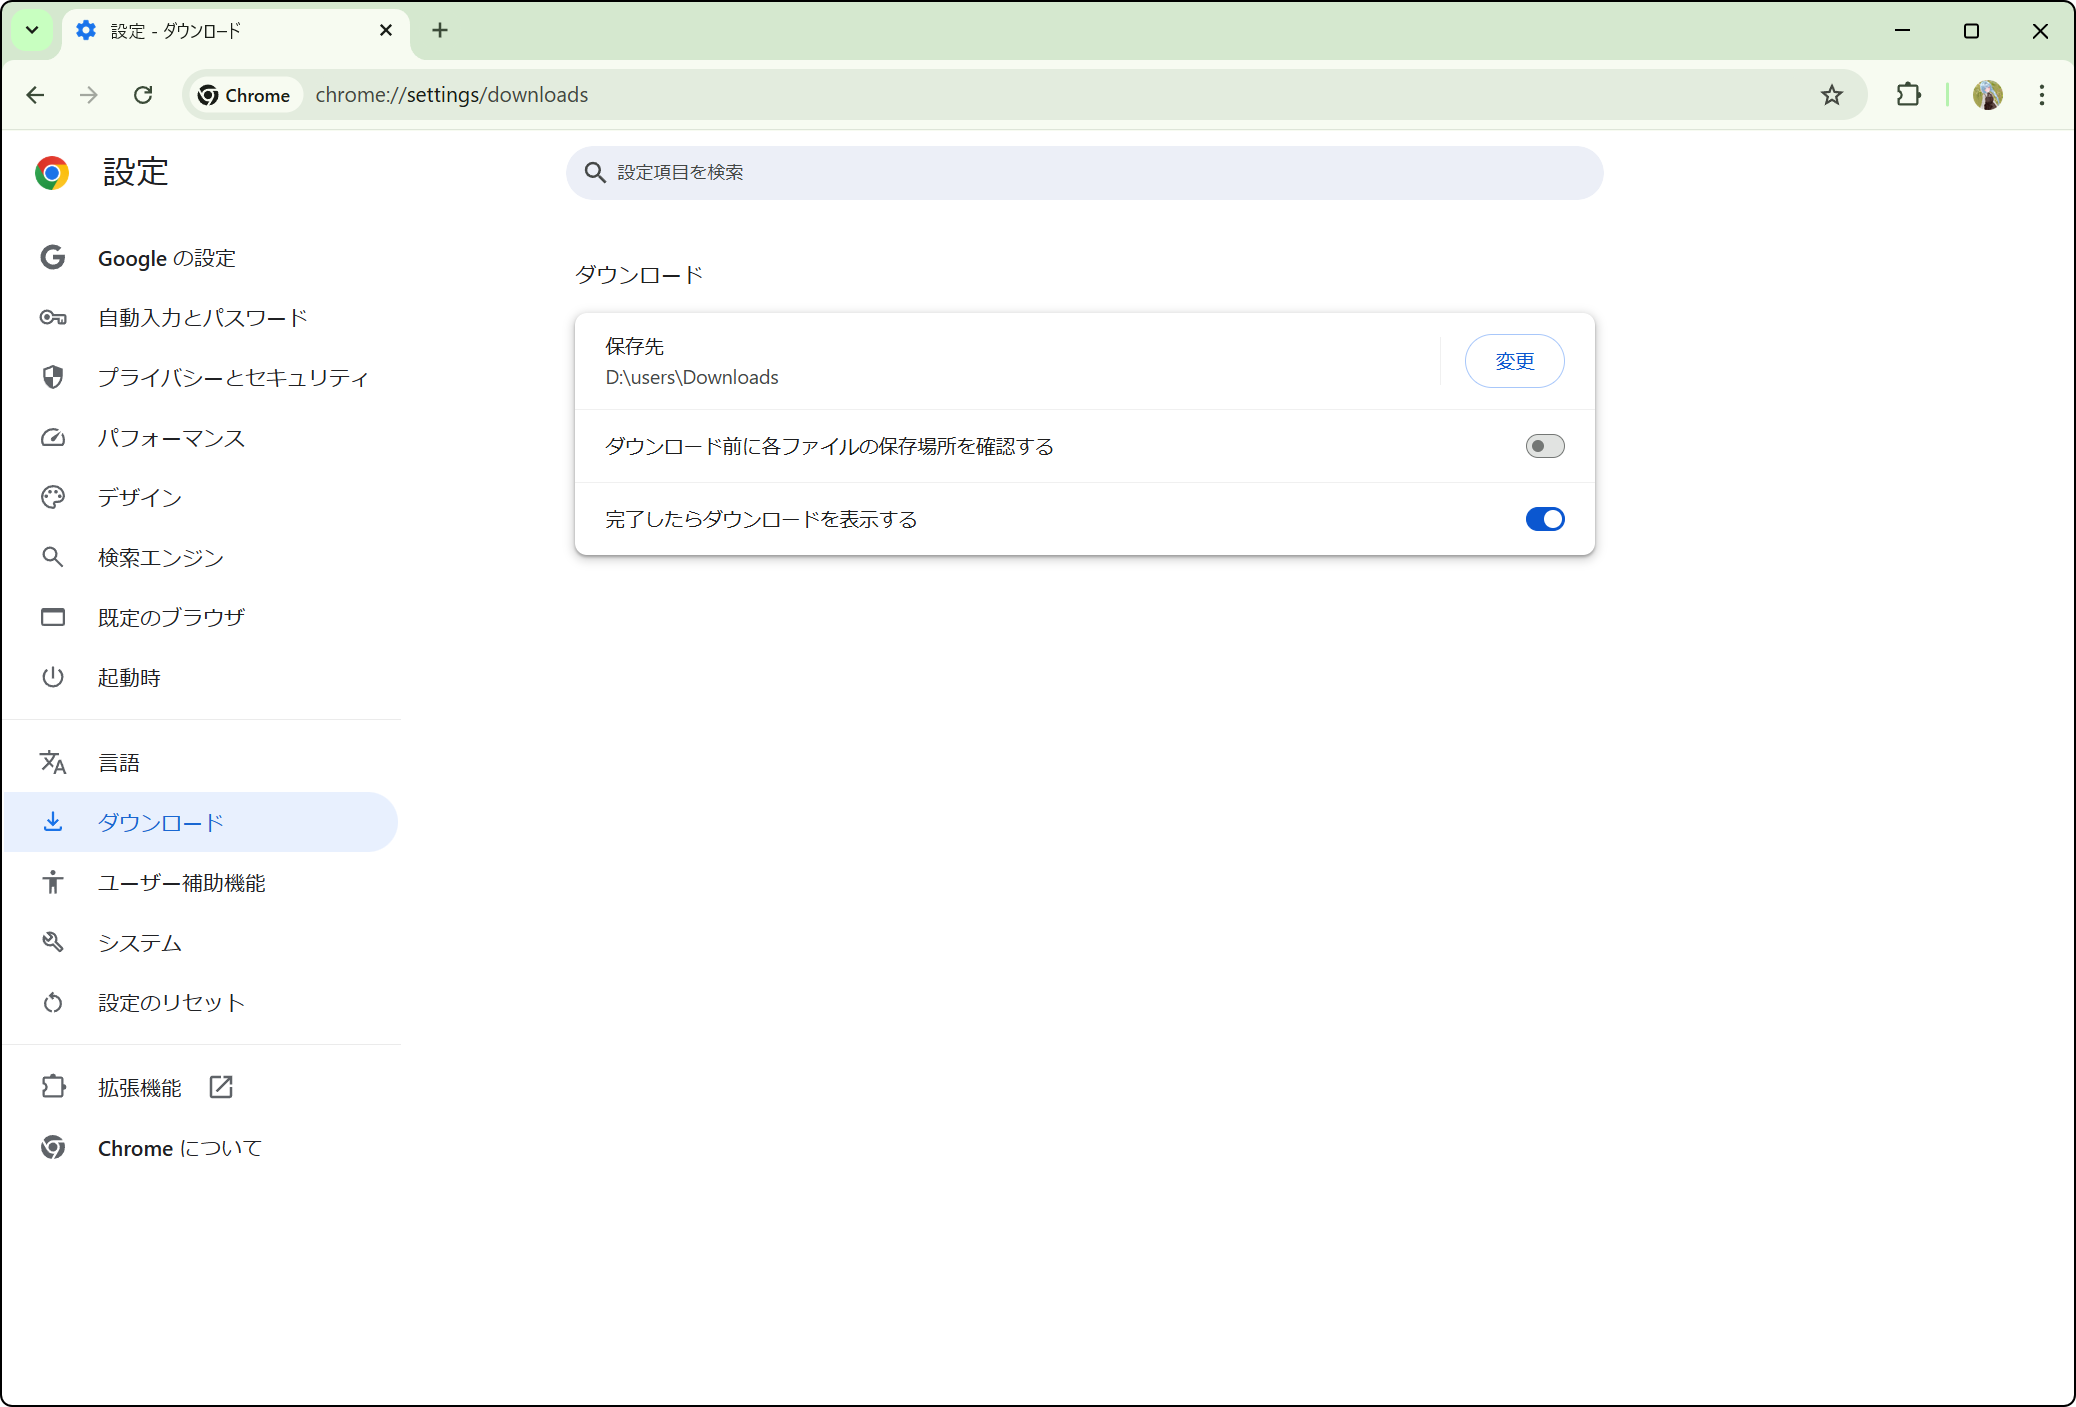Viewport: 2076px width, 1407px height.
Task: Click the 変更 button to change save location
Action: click(x=1514, y=361)
